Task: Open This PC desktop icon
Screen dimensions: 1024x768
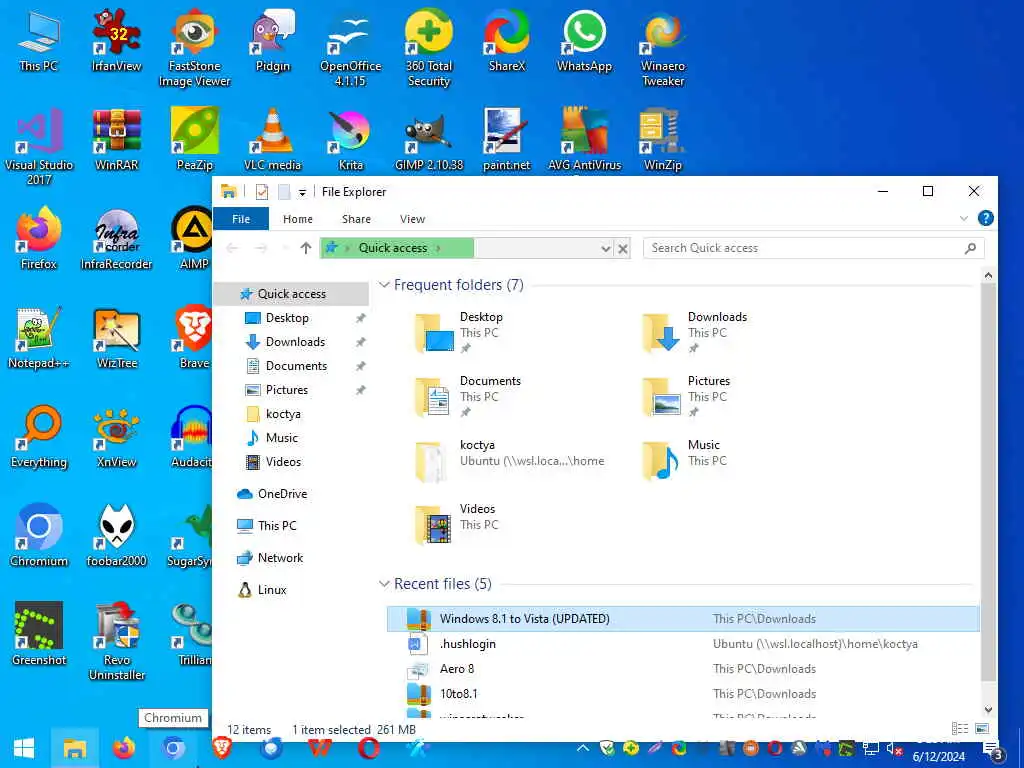Action: tap(39, 40)
